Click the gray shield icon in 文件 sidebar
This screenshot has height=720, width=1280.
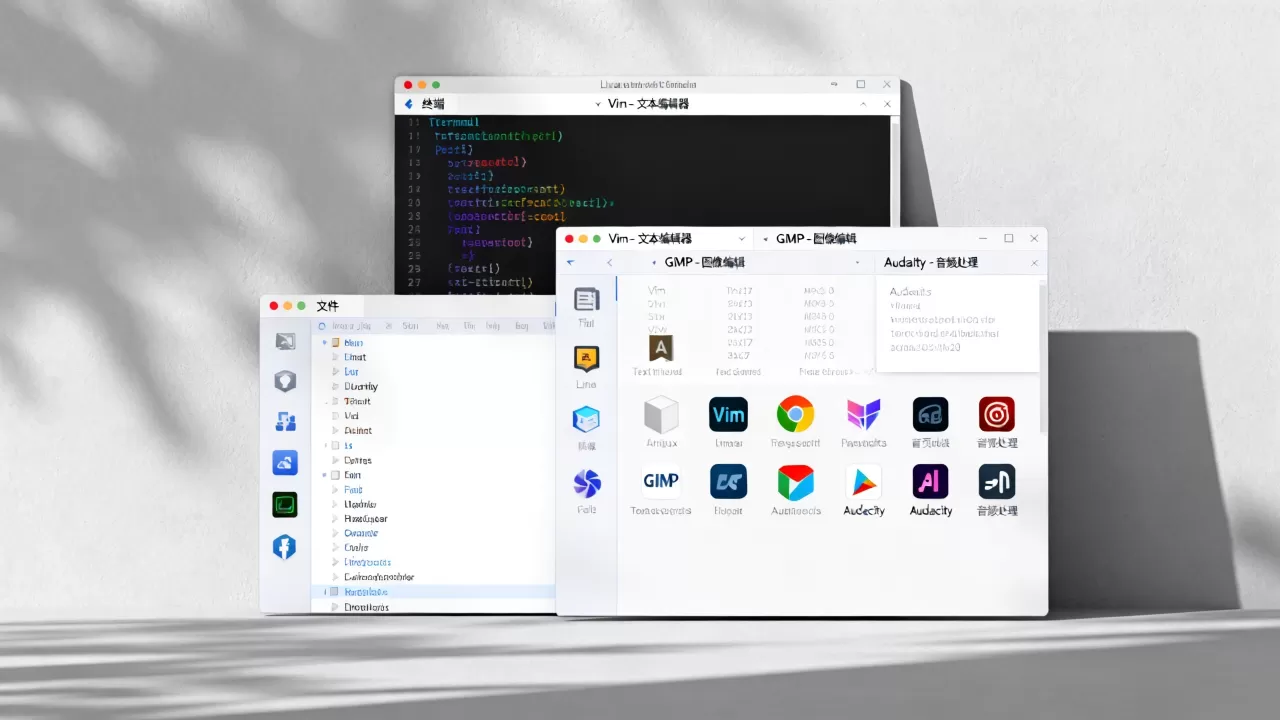pos(285,380)
